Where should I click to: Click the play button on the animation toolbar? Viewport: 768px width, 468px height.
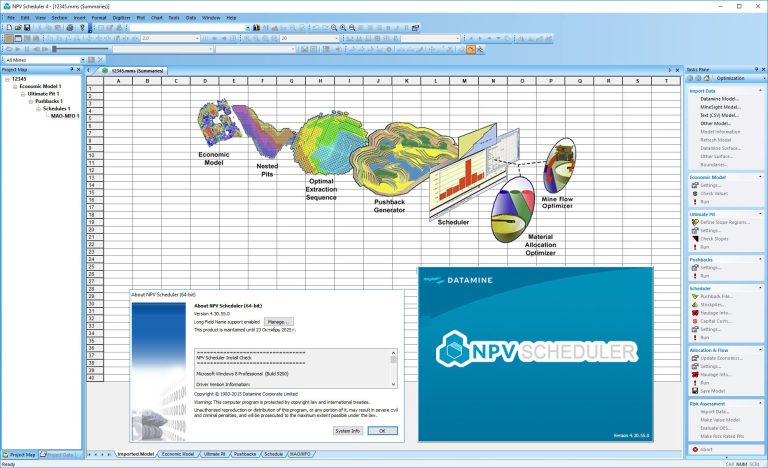(x=18, y=49)
